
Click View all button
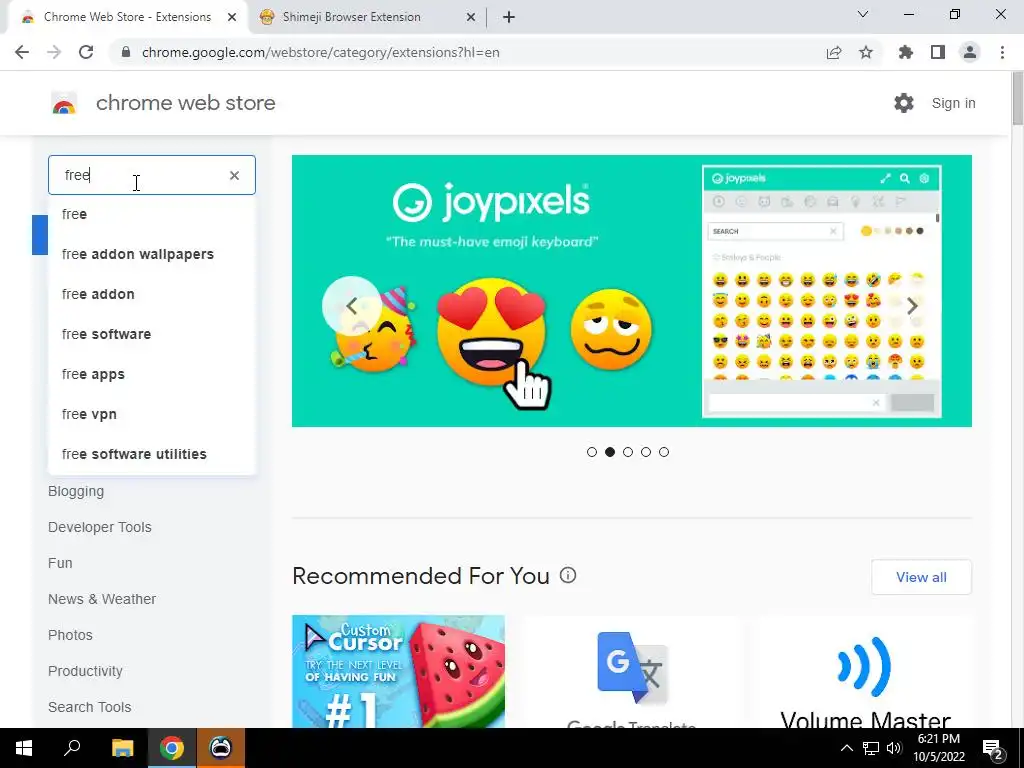coord(921,577)
